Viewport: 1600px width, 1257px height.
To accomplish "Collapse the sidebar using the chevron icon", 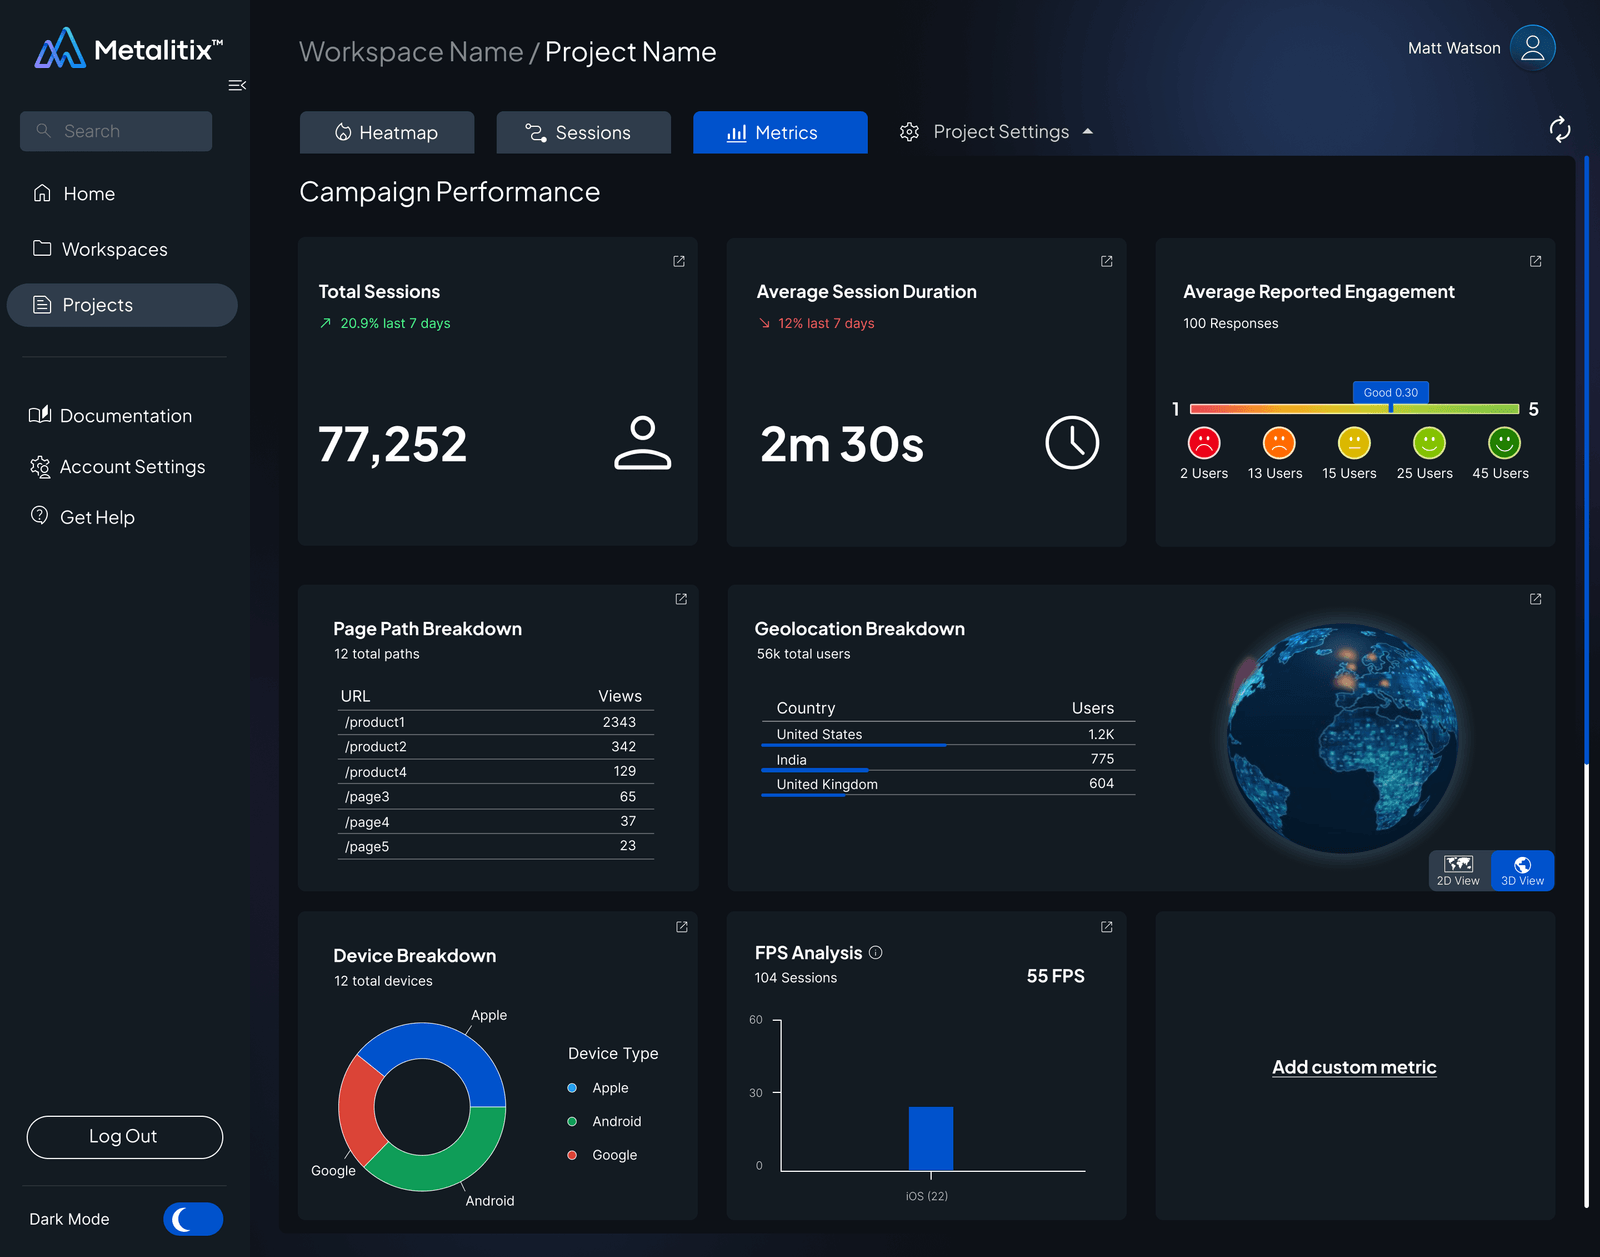I will click(x=237, y=85).
